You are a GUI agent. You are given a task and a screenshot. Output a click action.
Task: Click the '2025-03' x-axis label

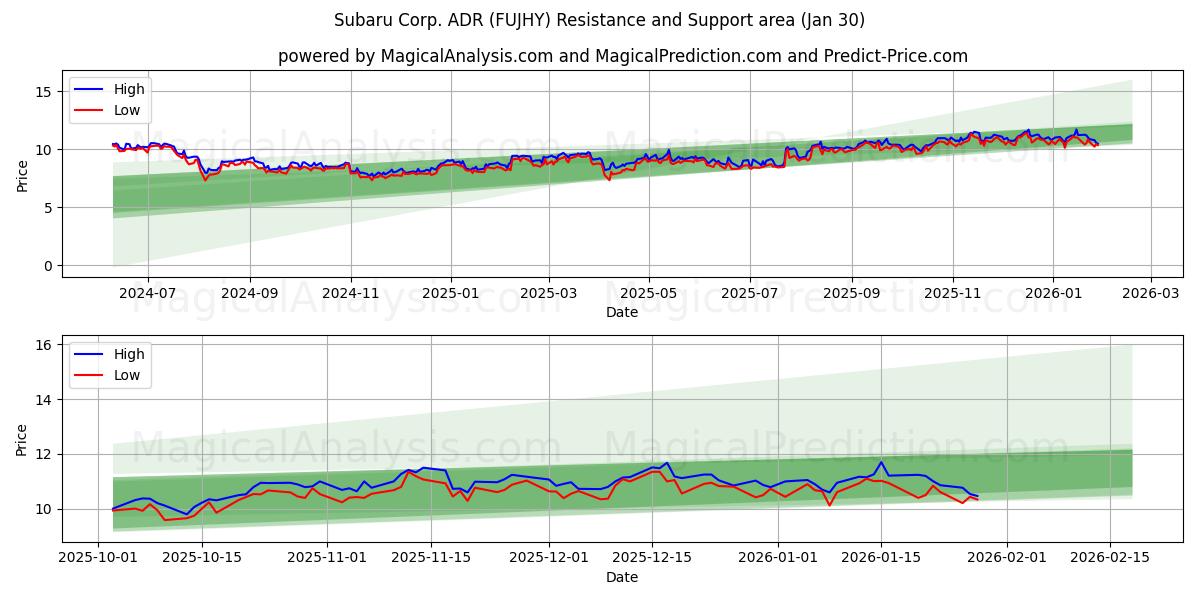click(x=549, y=293)
